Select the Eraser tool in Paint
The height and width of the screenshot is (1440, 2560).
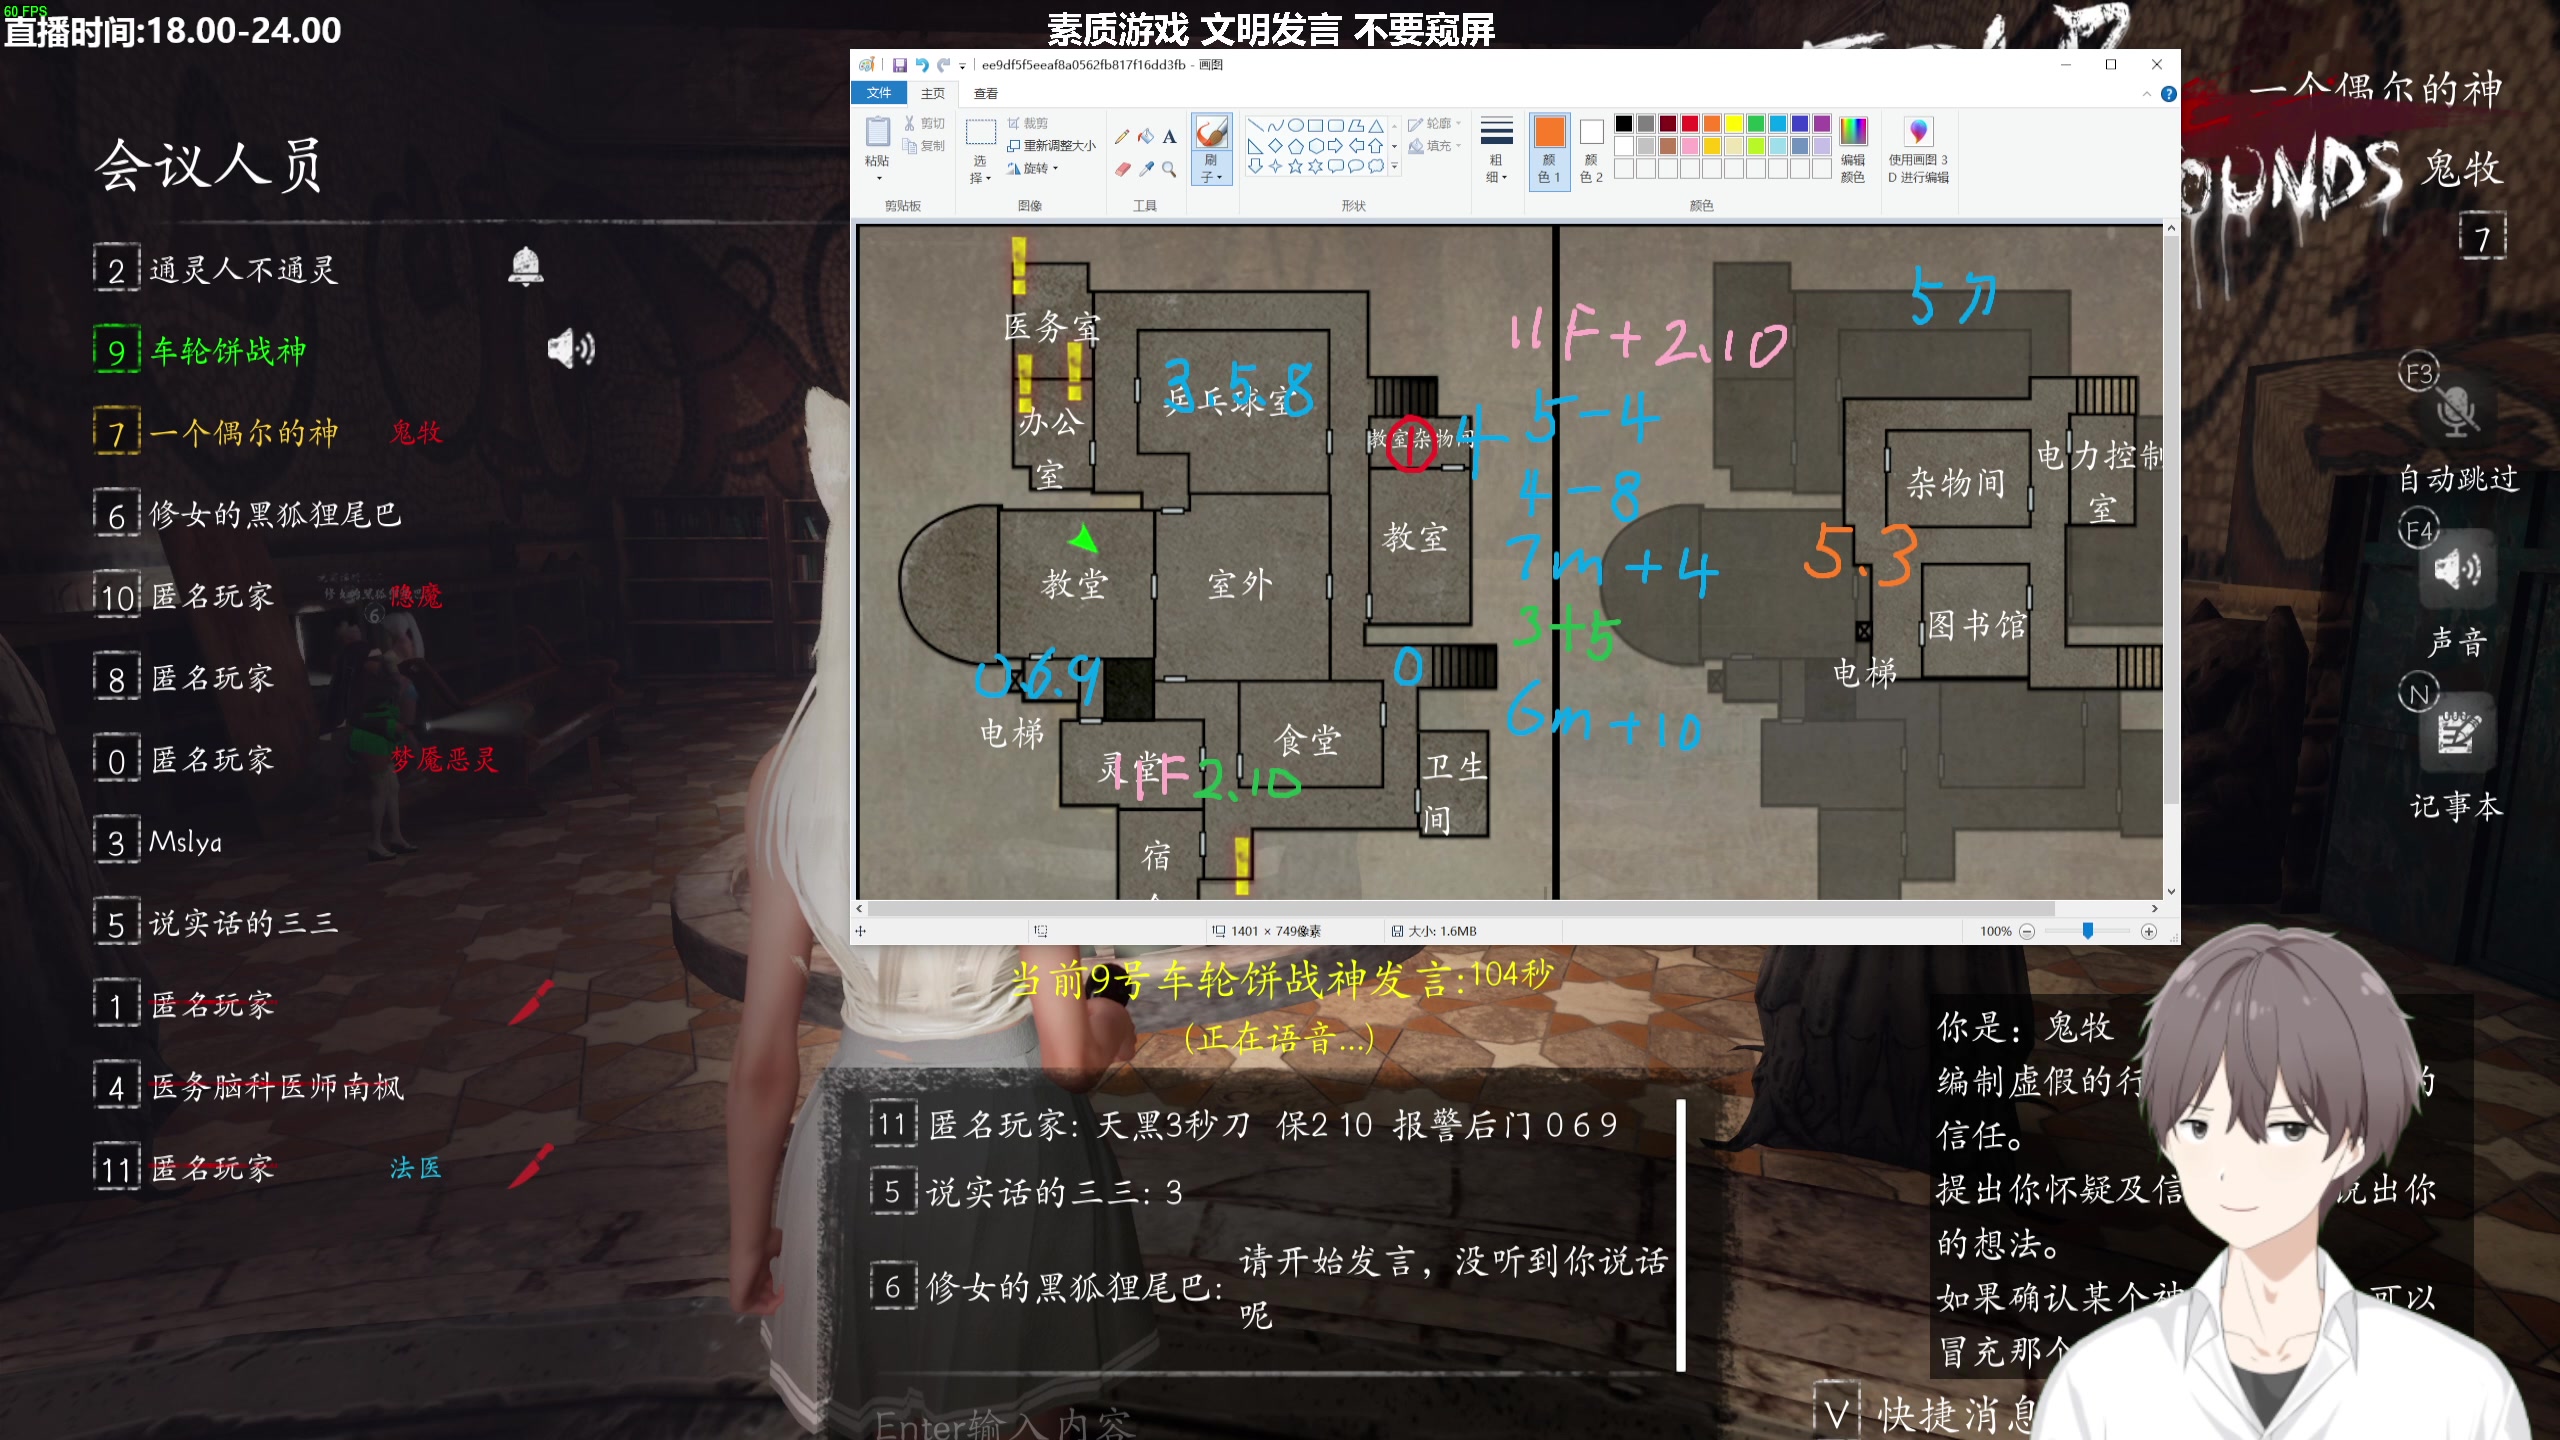coord(1122,169)
